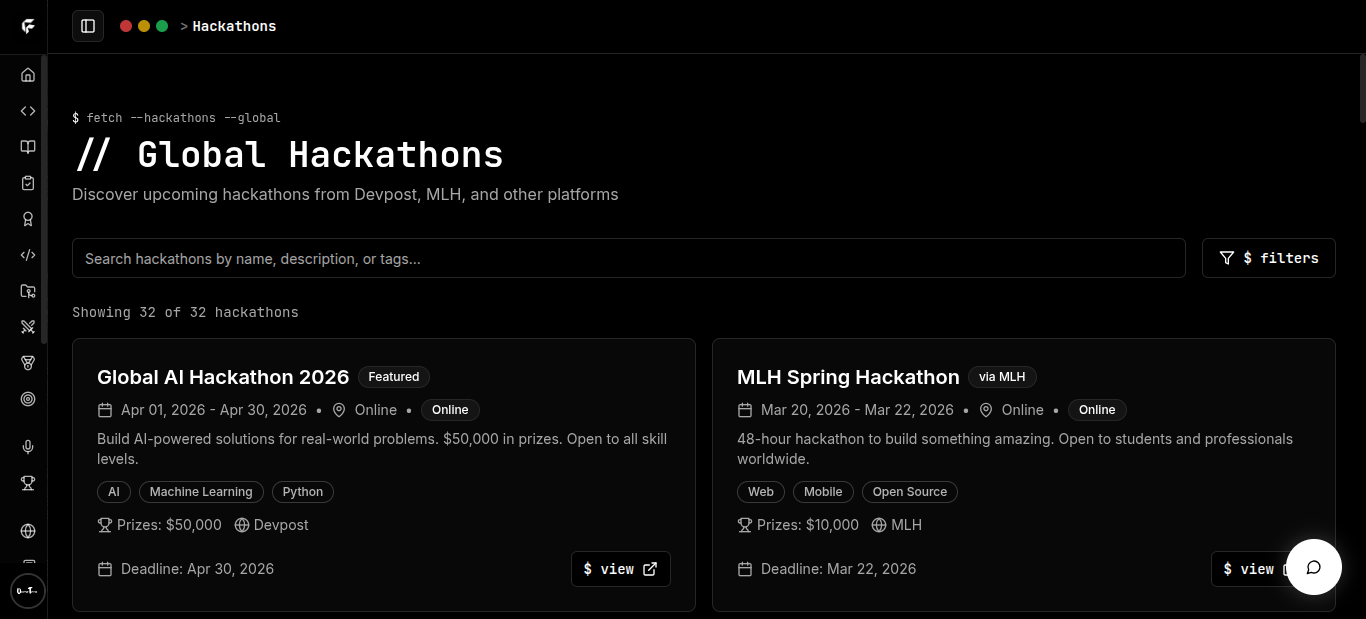This screenshot has height=619, width=1366.
Task: Click the code brackets sidebar icon
Action: (28, 111)
